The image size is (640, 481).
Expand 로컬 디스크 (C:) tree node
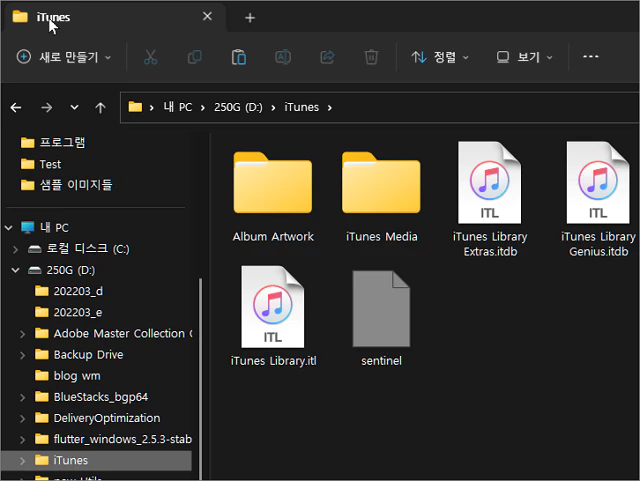coord(16,249)
